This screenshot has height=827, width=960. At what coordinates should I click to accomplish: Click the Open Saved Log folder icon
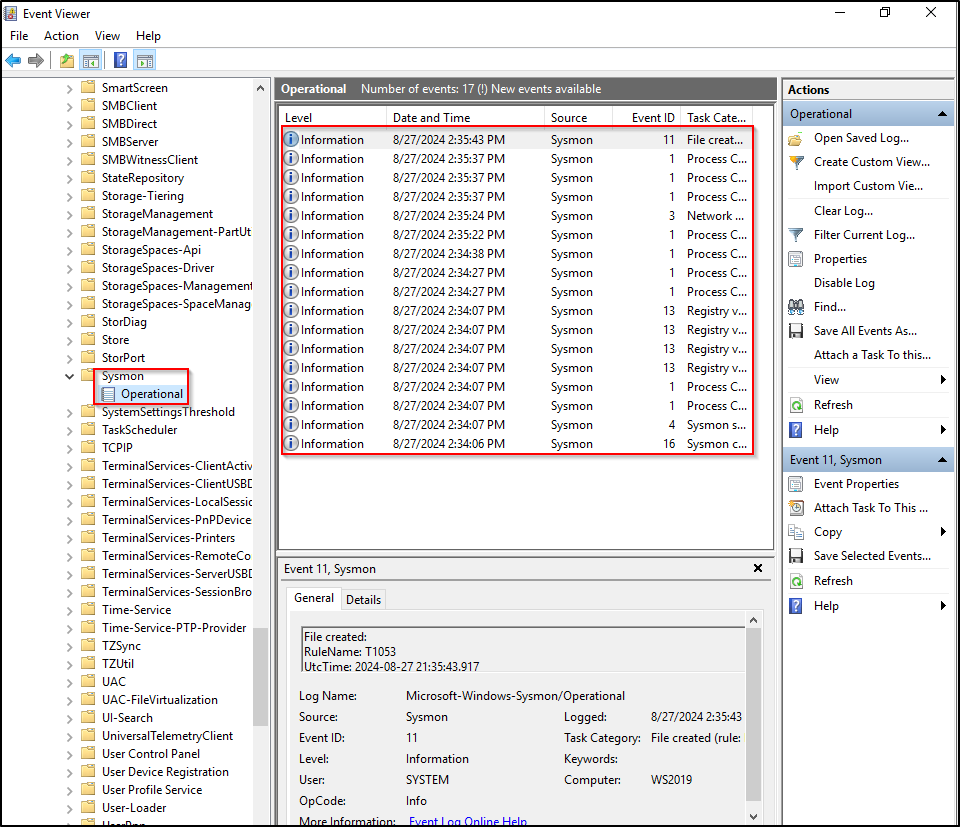pos(795,139)
